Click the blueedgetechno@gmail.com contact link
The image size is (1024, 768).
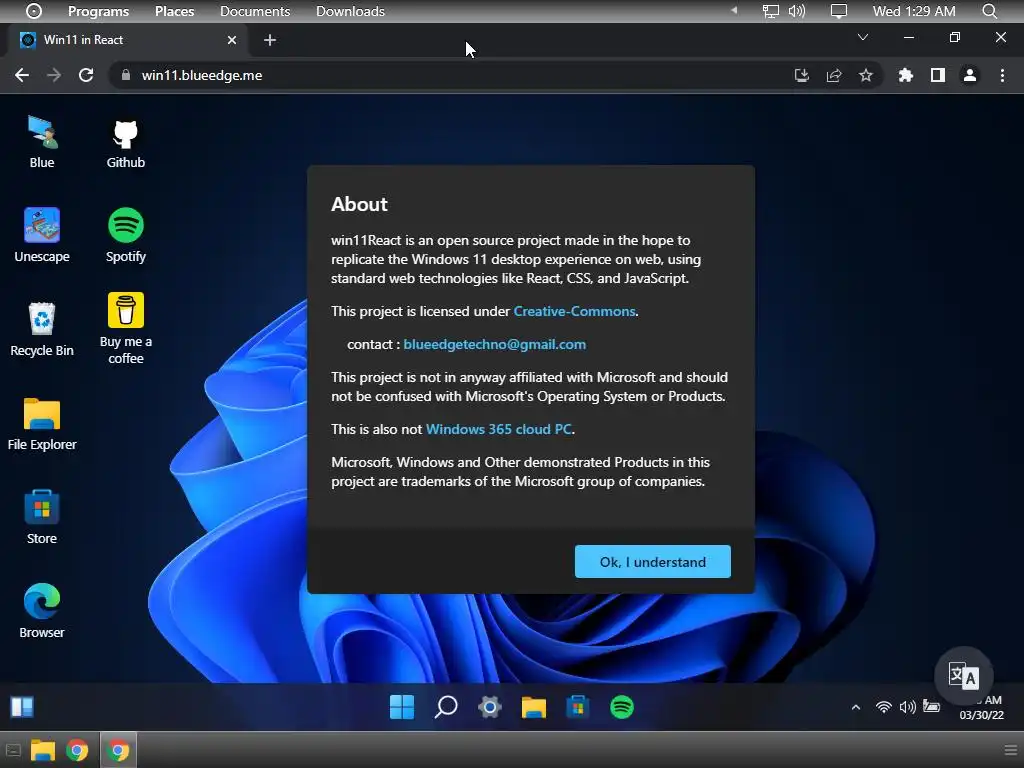click(494, 344)
